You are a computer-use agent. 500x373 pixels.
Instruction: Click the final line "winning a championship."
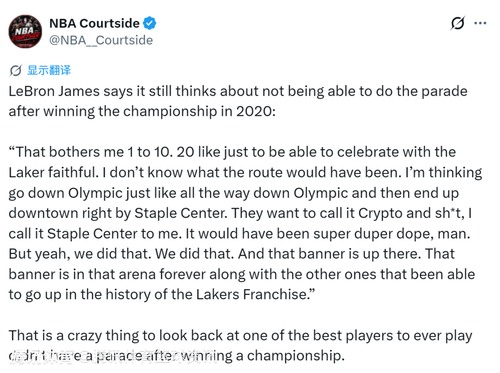[176, 356]
